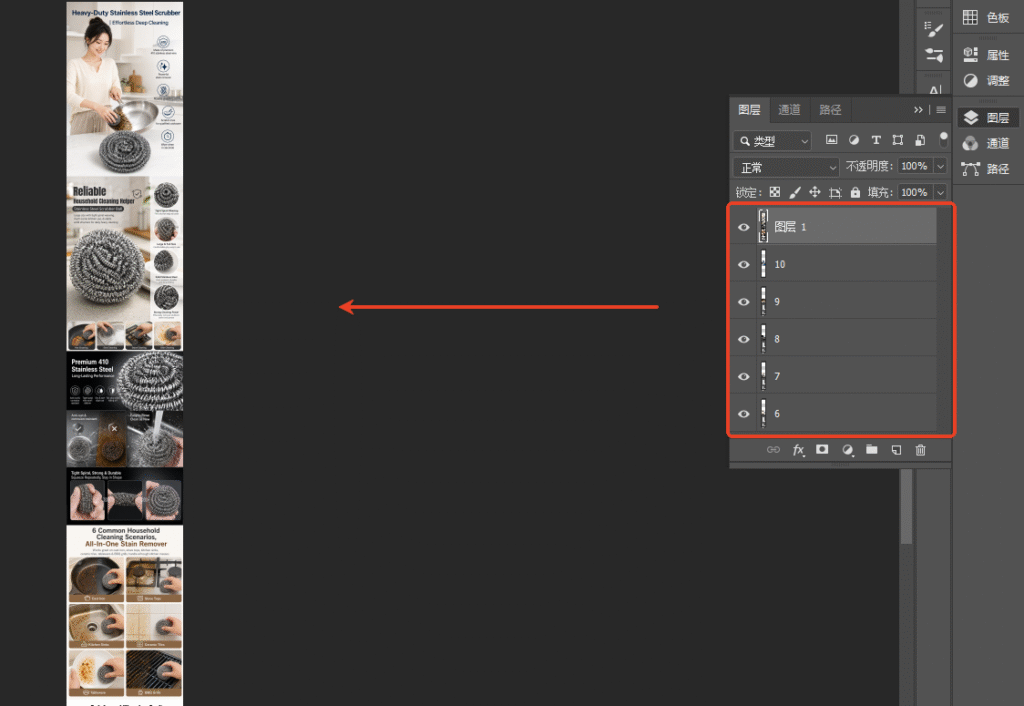Click the Premium 410 Stainless Steel text on canvas

(92, 366)
